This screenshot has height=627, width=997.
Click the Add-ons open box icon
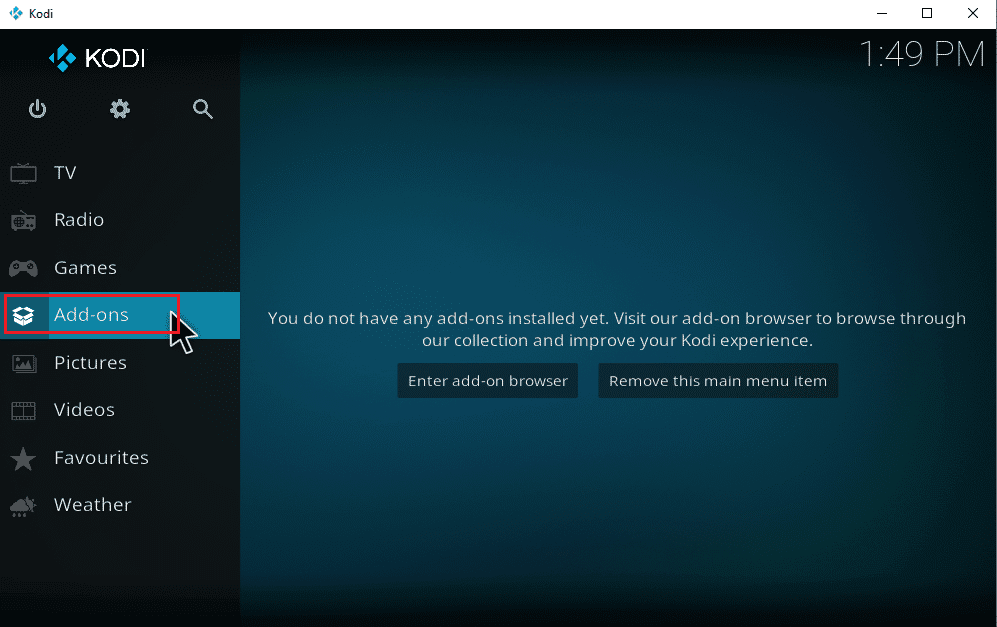[24, 315]
